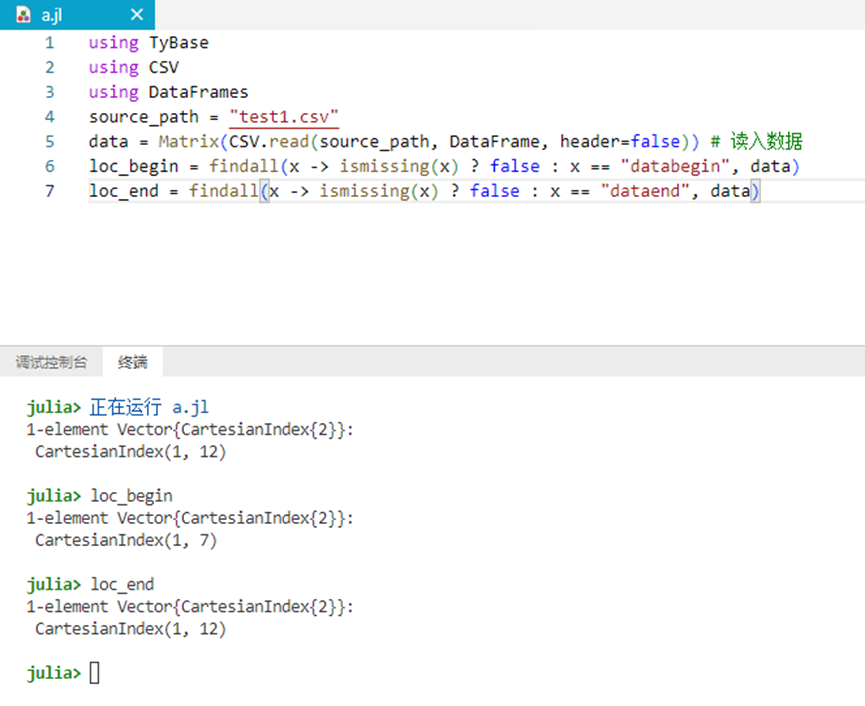The height and width of the screenshot is (706, 865).
Task: Click line number 7 in gutter
Action: click(50, 191)
